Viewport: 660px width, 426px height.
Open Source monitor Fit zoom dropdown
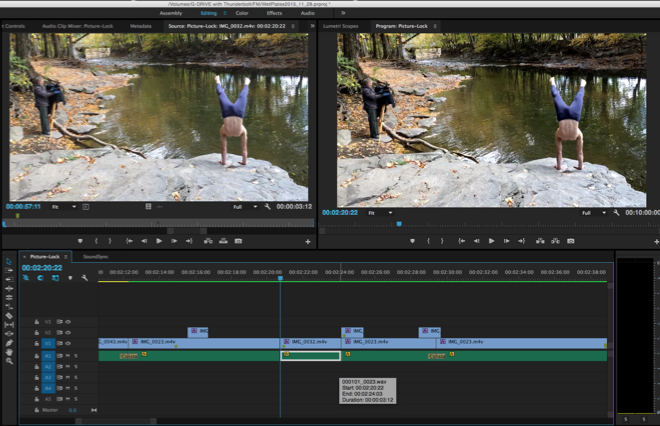click(64, 207)
